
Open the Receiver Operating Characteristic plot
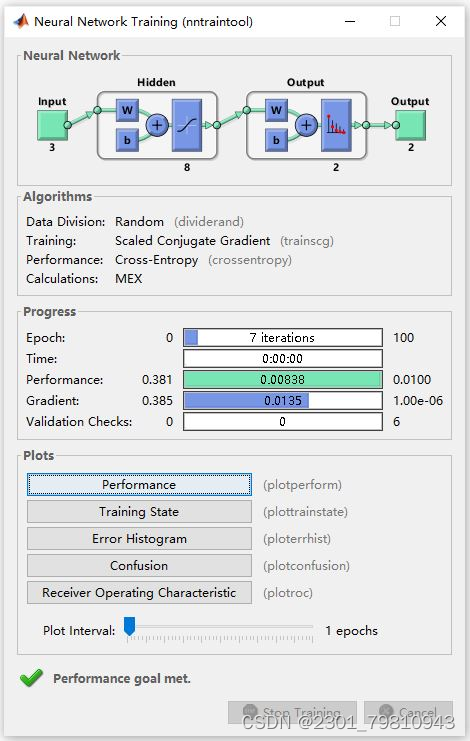[x=139, y=593]
